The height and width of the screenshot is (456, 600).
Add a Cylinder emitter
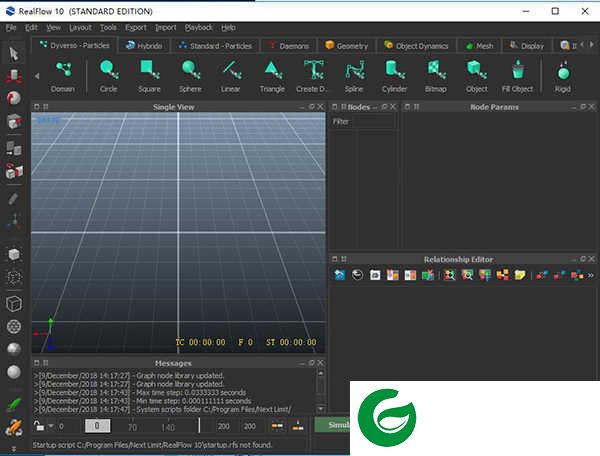[x=395, y=76]
